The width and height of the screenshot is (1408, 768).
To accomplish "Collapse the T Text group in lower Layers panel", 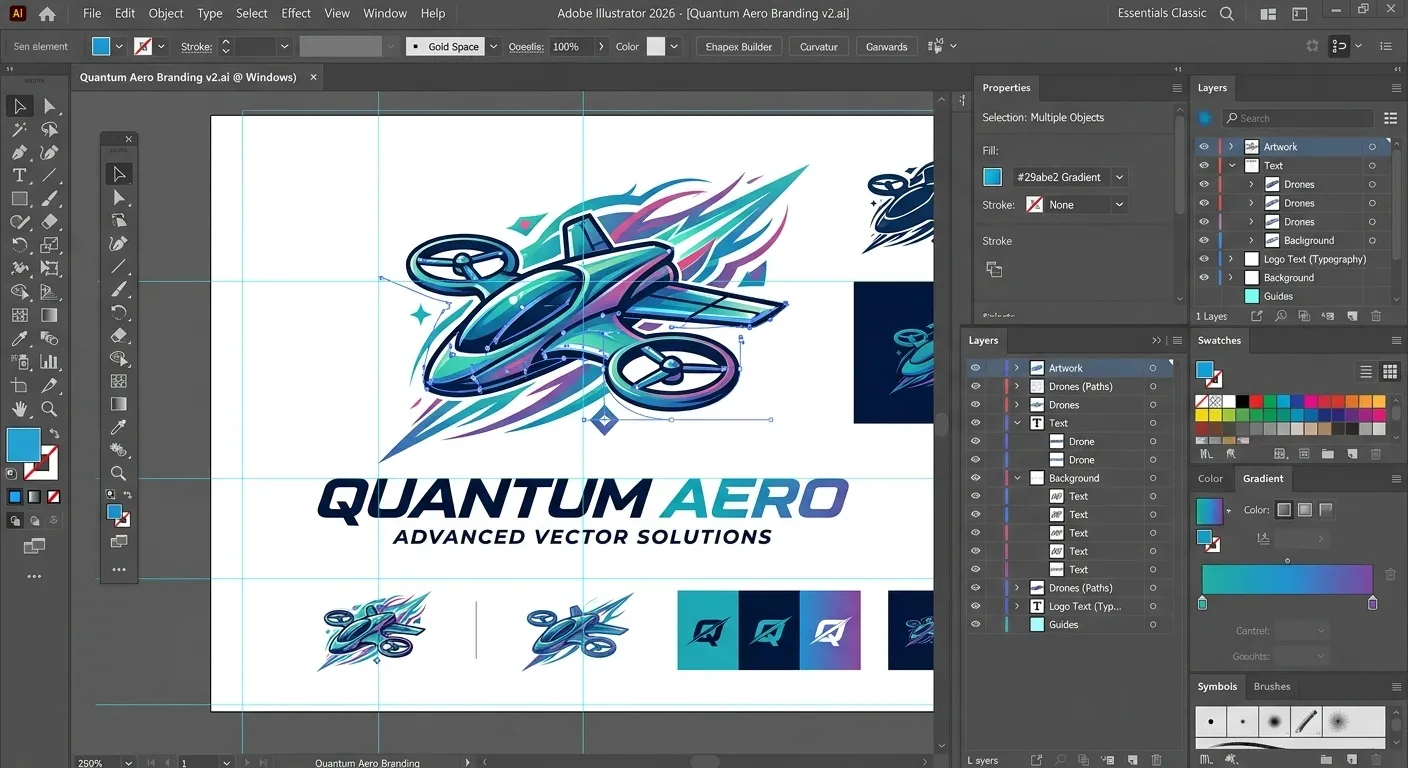I will [1017, 423].
